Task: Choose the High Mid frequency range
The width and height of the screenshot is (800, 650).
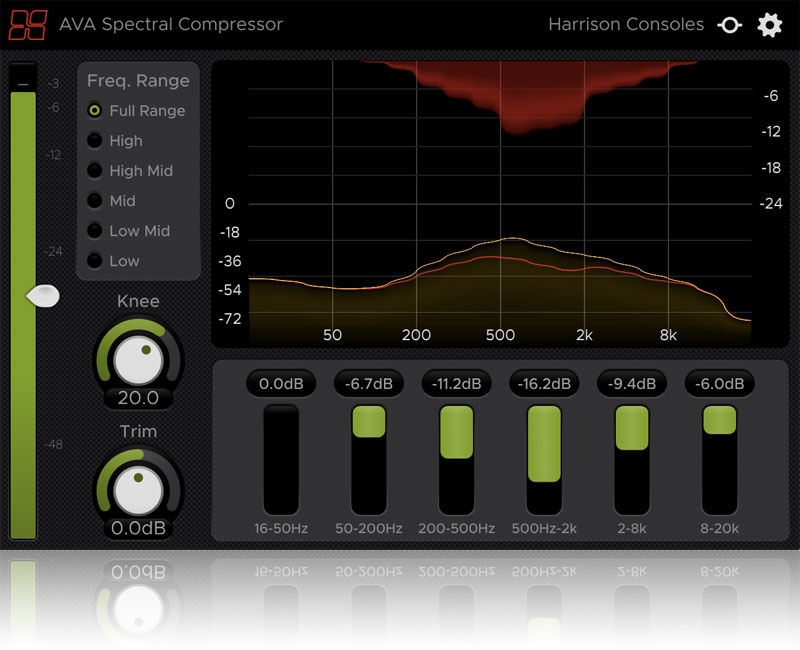Action: 95,171
